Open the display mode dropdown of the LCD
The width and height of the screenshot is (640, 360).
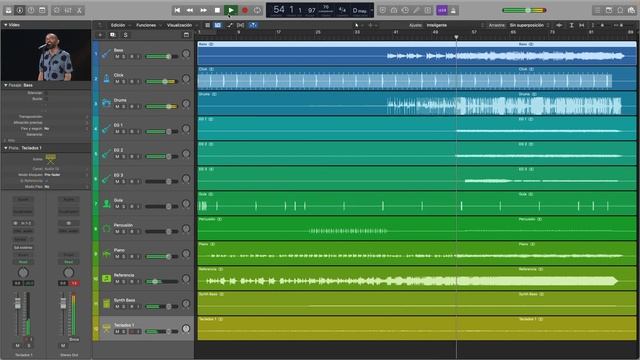tap(372, 10)
